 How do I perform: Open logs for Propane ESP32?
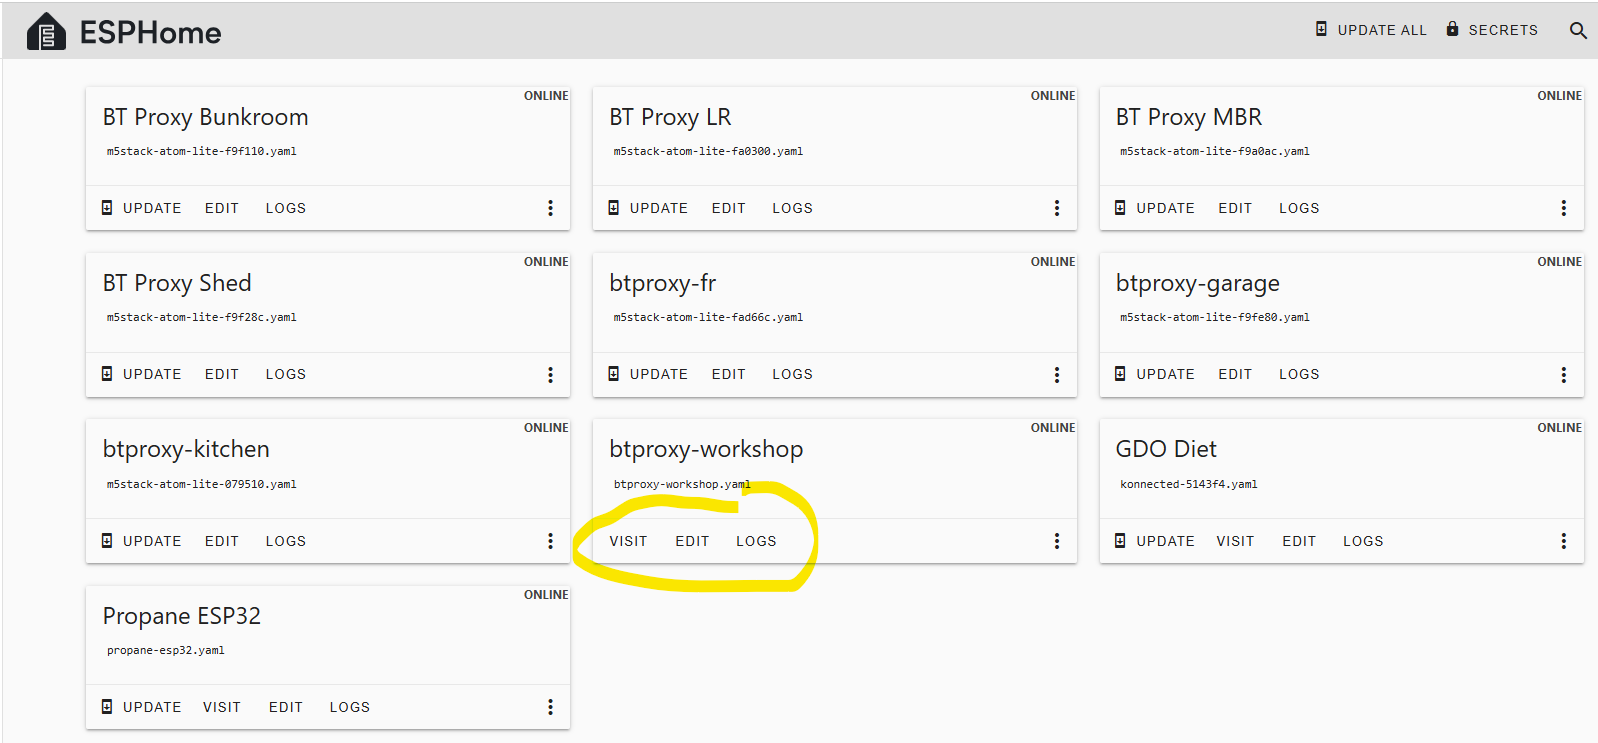click(350, 707)
